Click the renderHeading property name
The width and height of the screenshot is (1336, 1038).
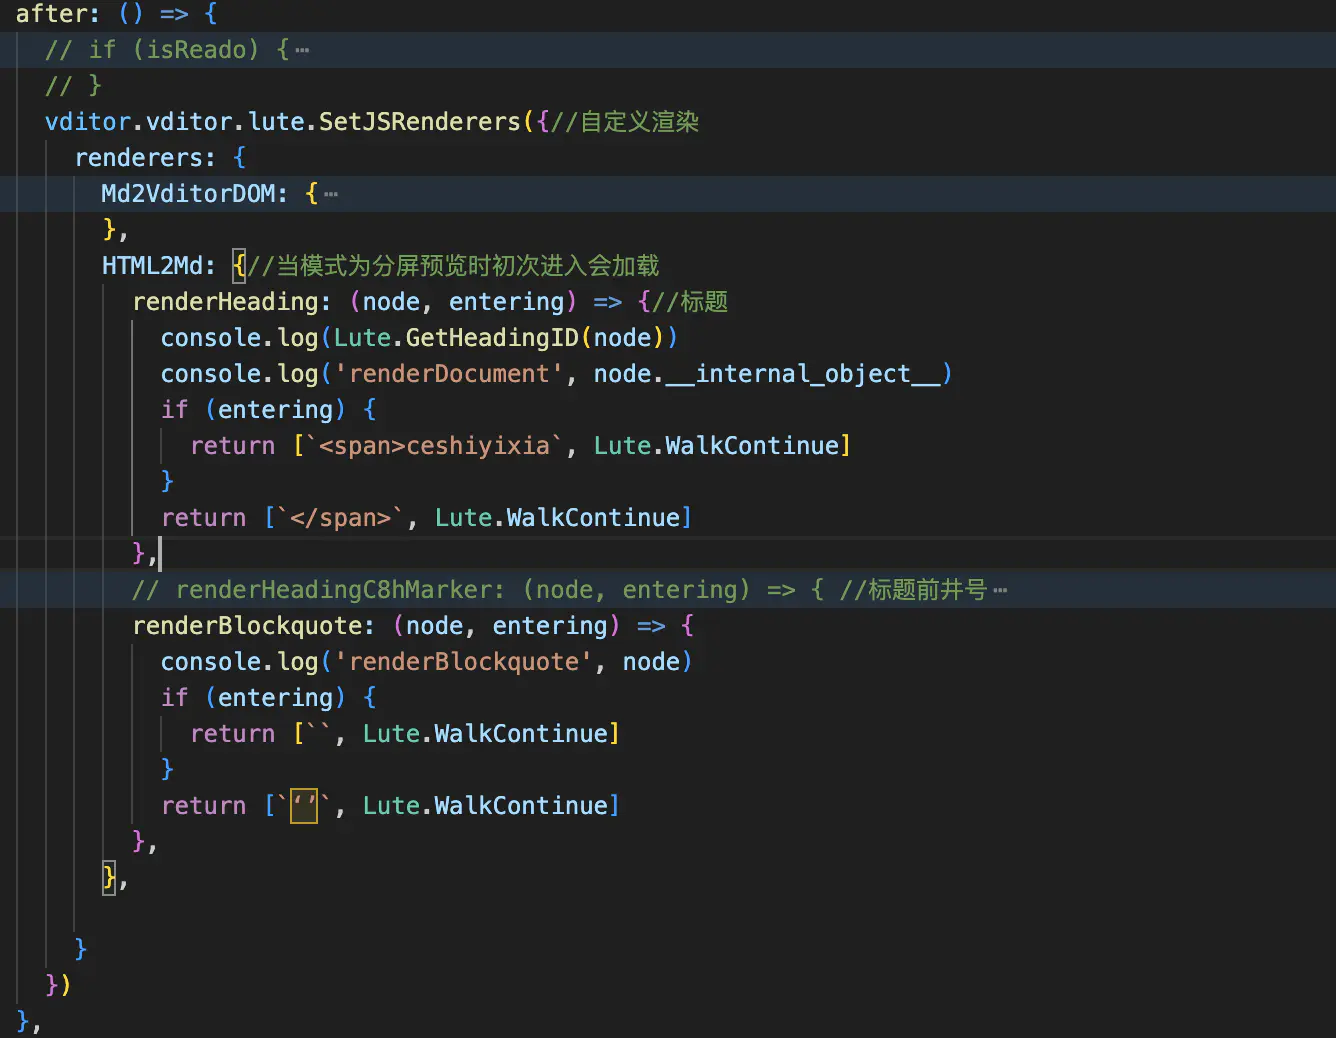click(x=225, y=302)
